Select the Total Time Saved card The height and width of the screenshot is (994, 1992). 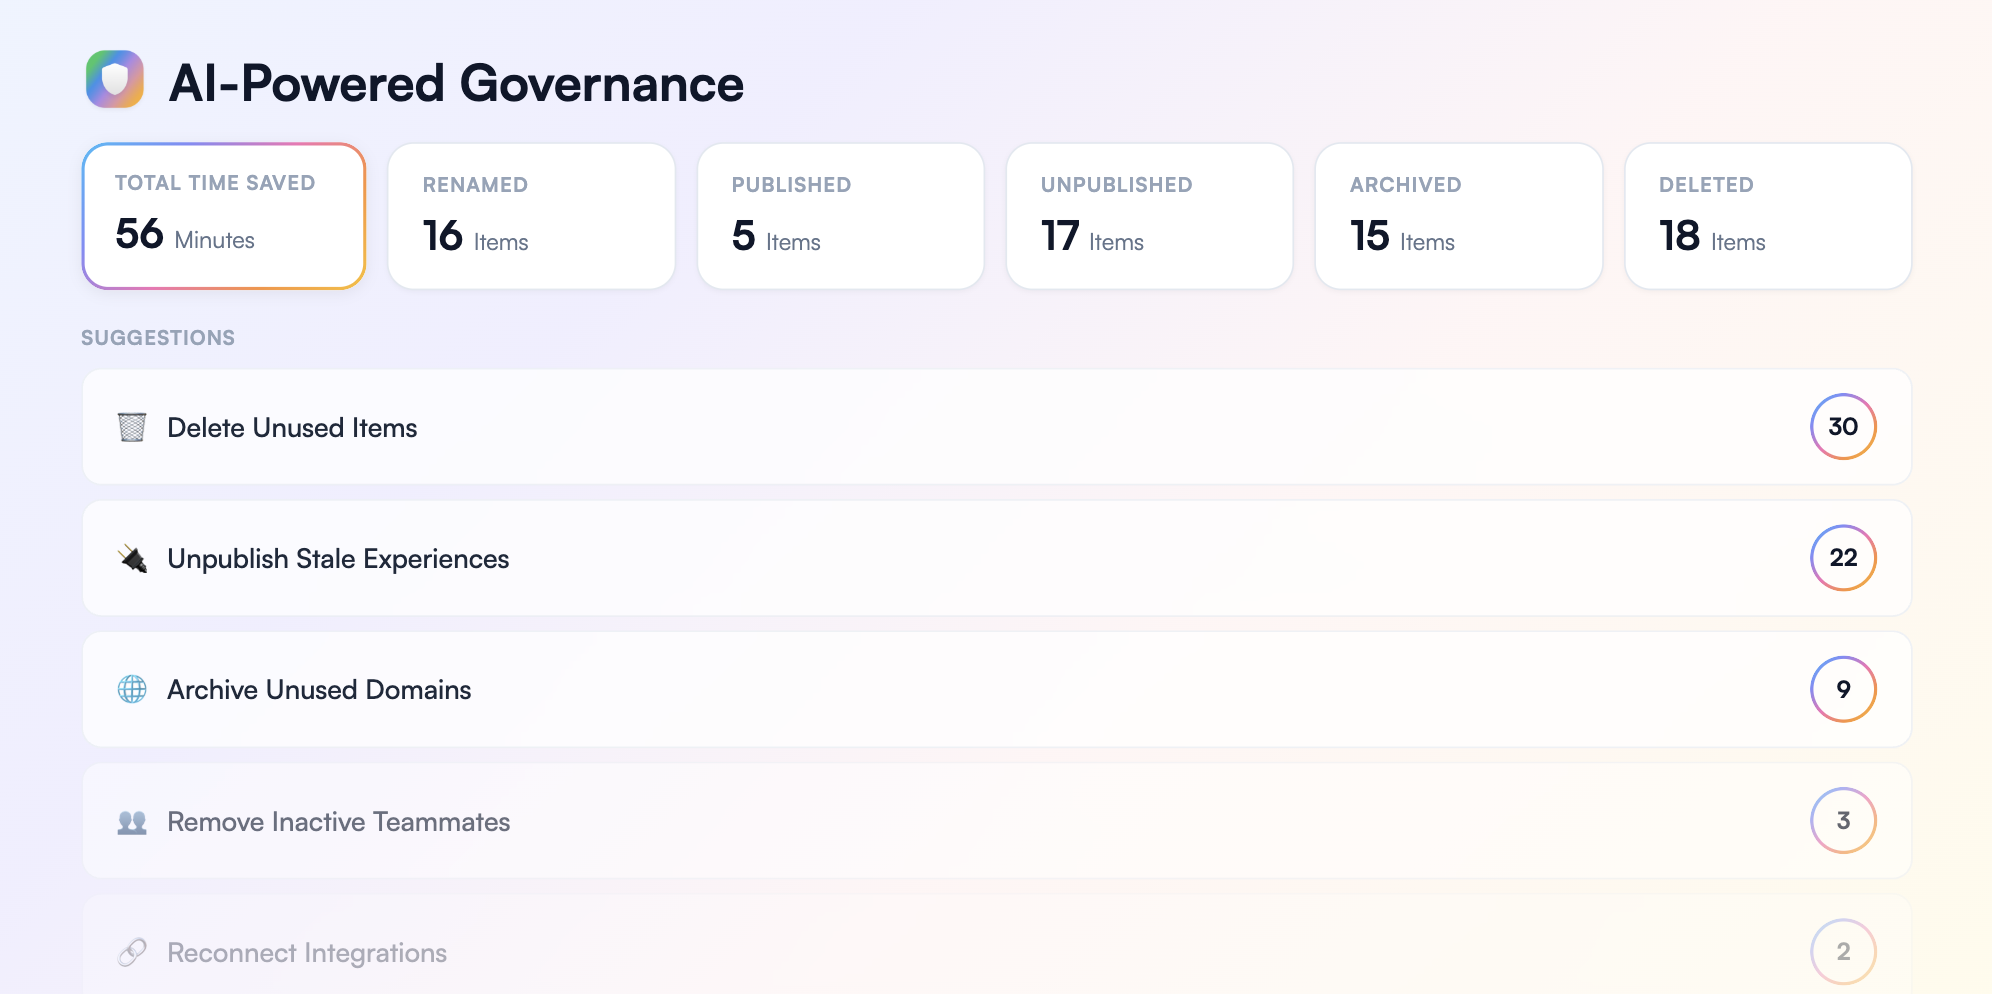point(224,216)
